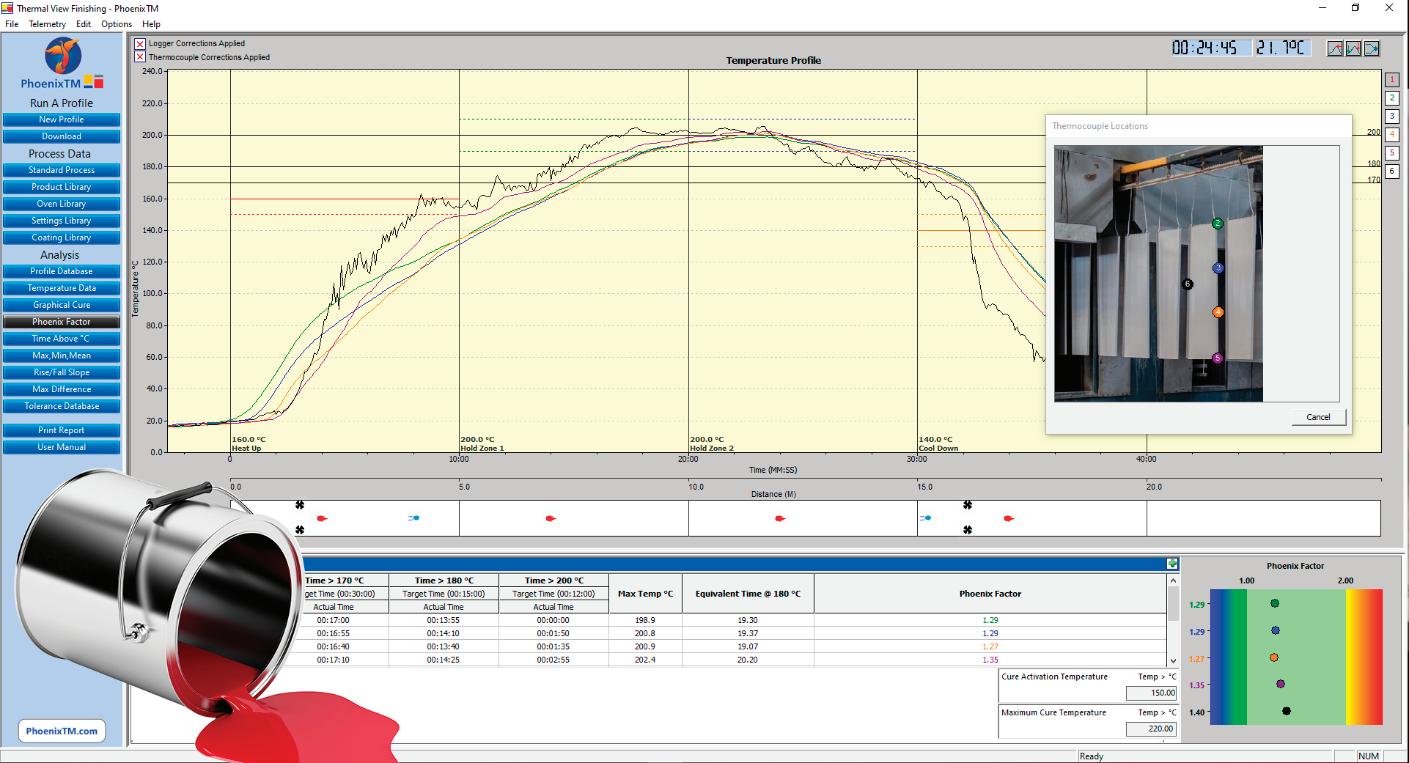This screenshot has height=763, width=1409.
Task: Open the Options menu
Action: (x=116, y=24)
